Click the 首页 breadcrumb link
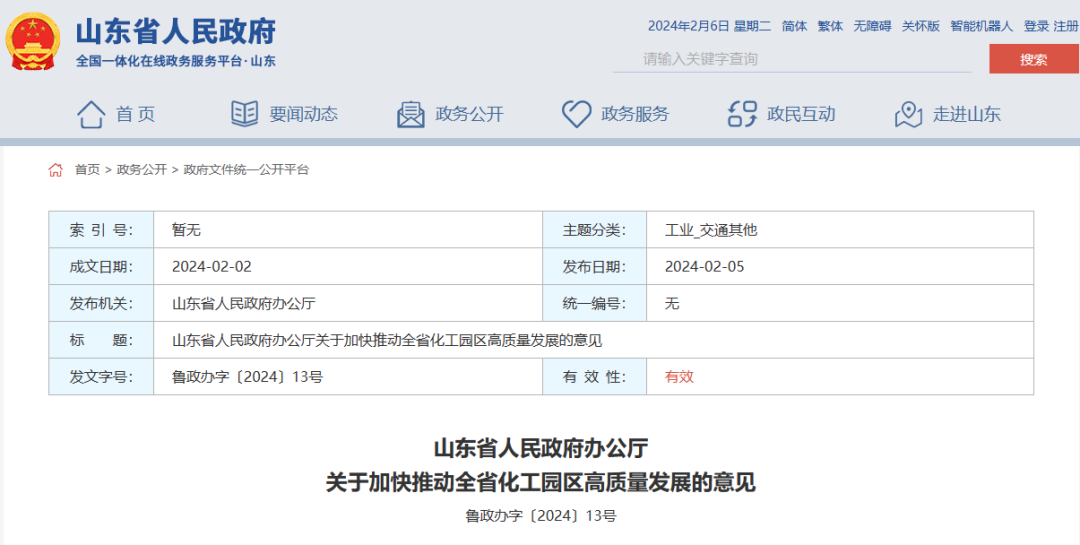 [x=87, y=169]
